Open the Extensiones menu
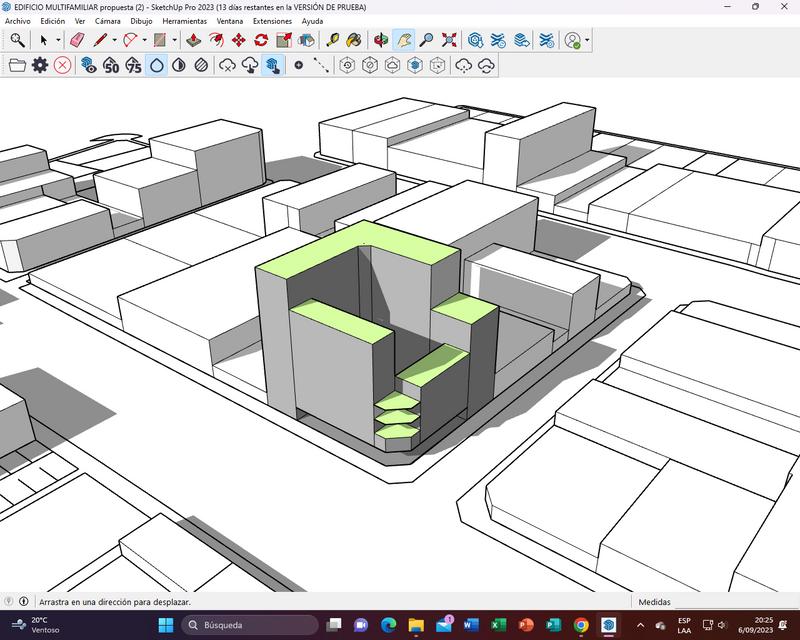Viewport: 800px width, 640px height. click(272, 20)
